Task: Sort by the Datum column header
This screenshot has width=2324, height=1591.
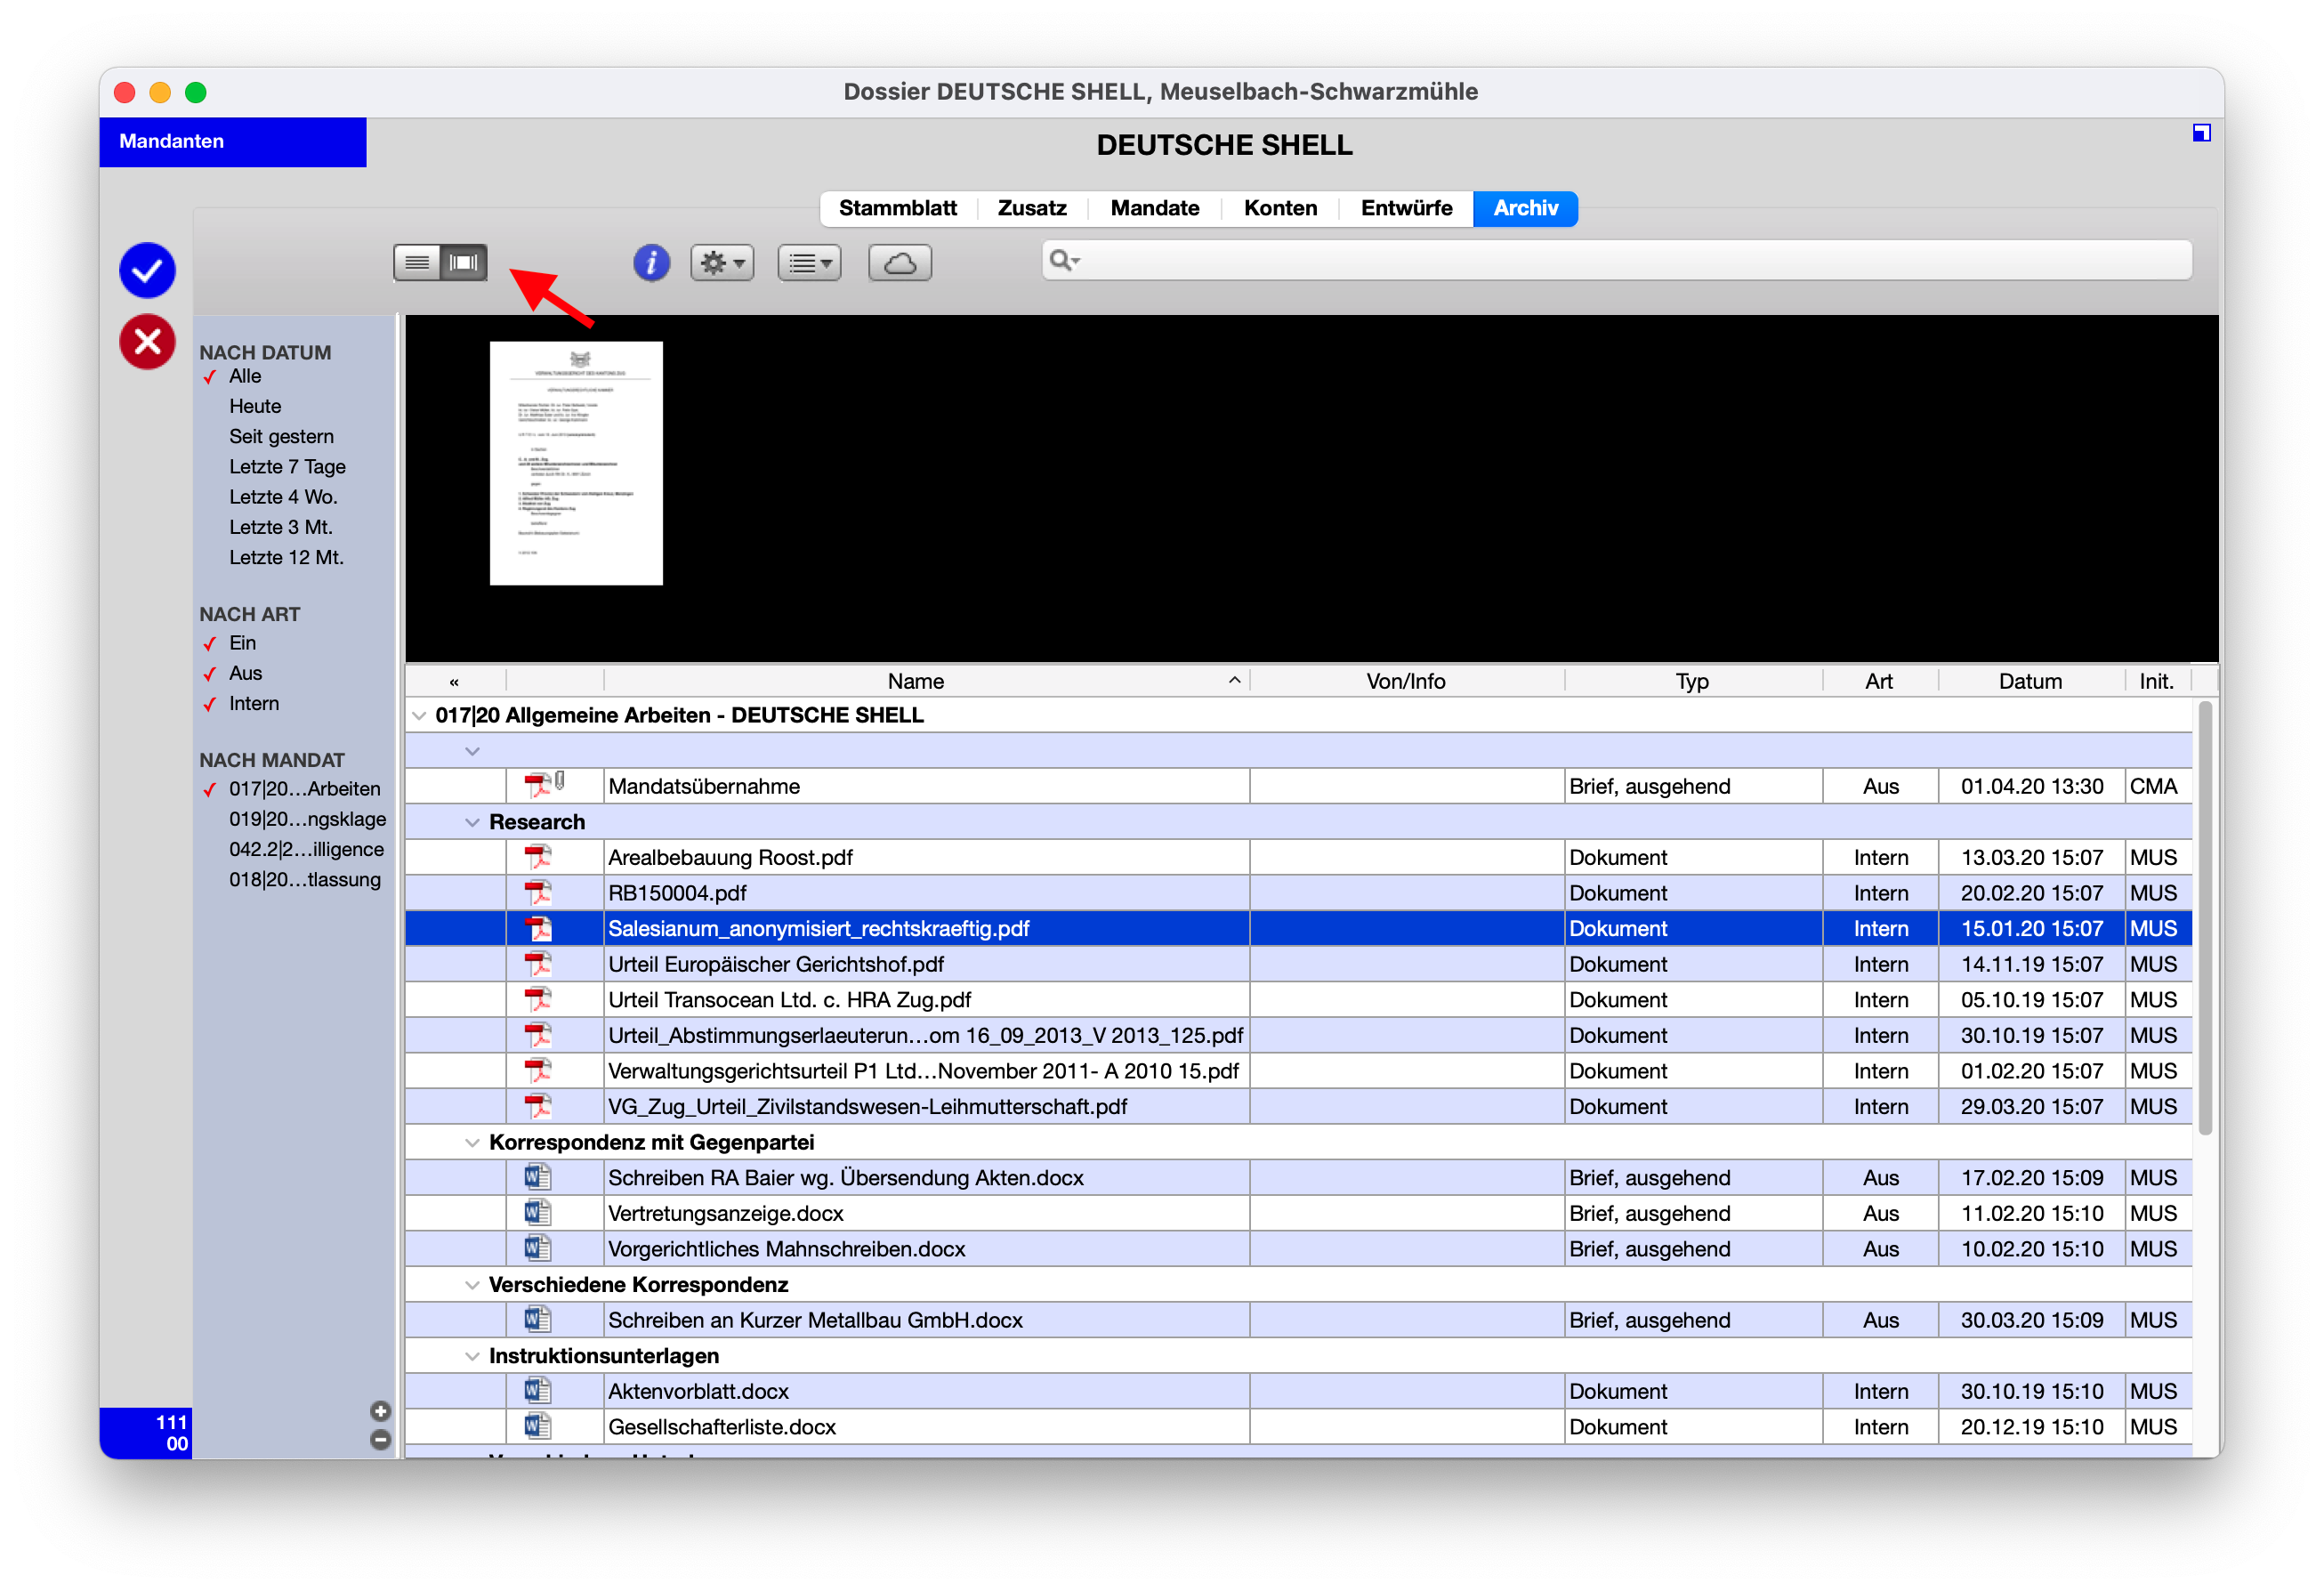Action: pyautogui.click(x=2030, y=681)
